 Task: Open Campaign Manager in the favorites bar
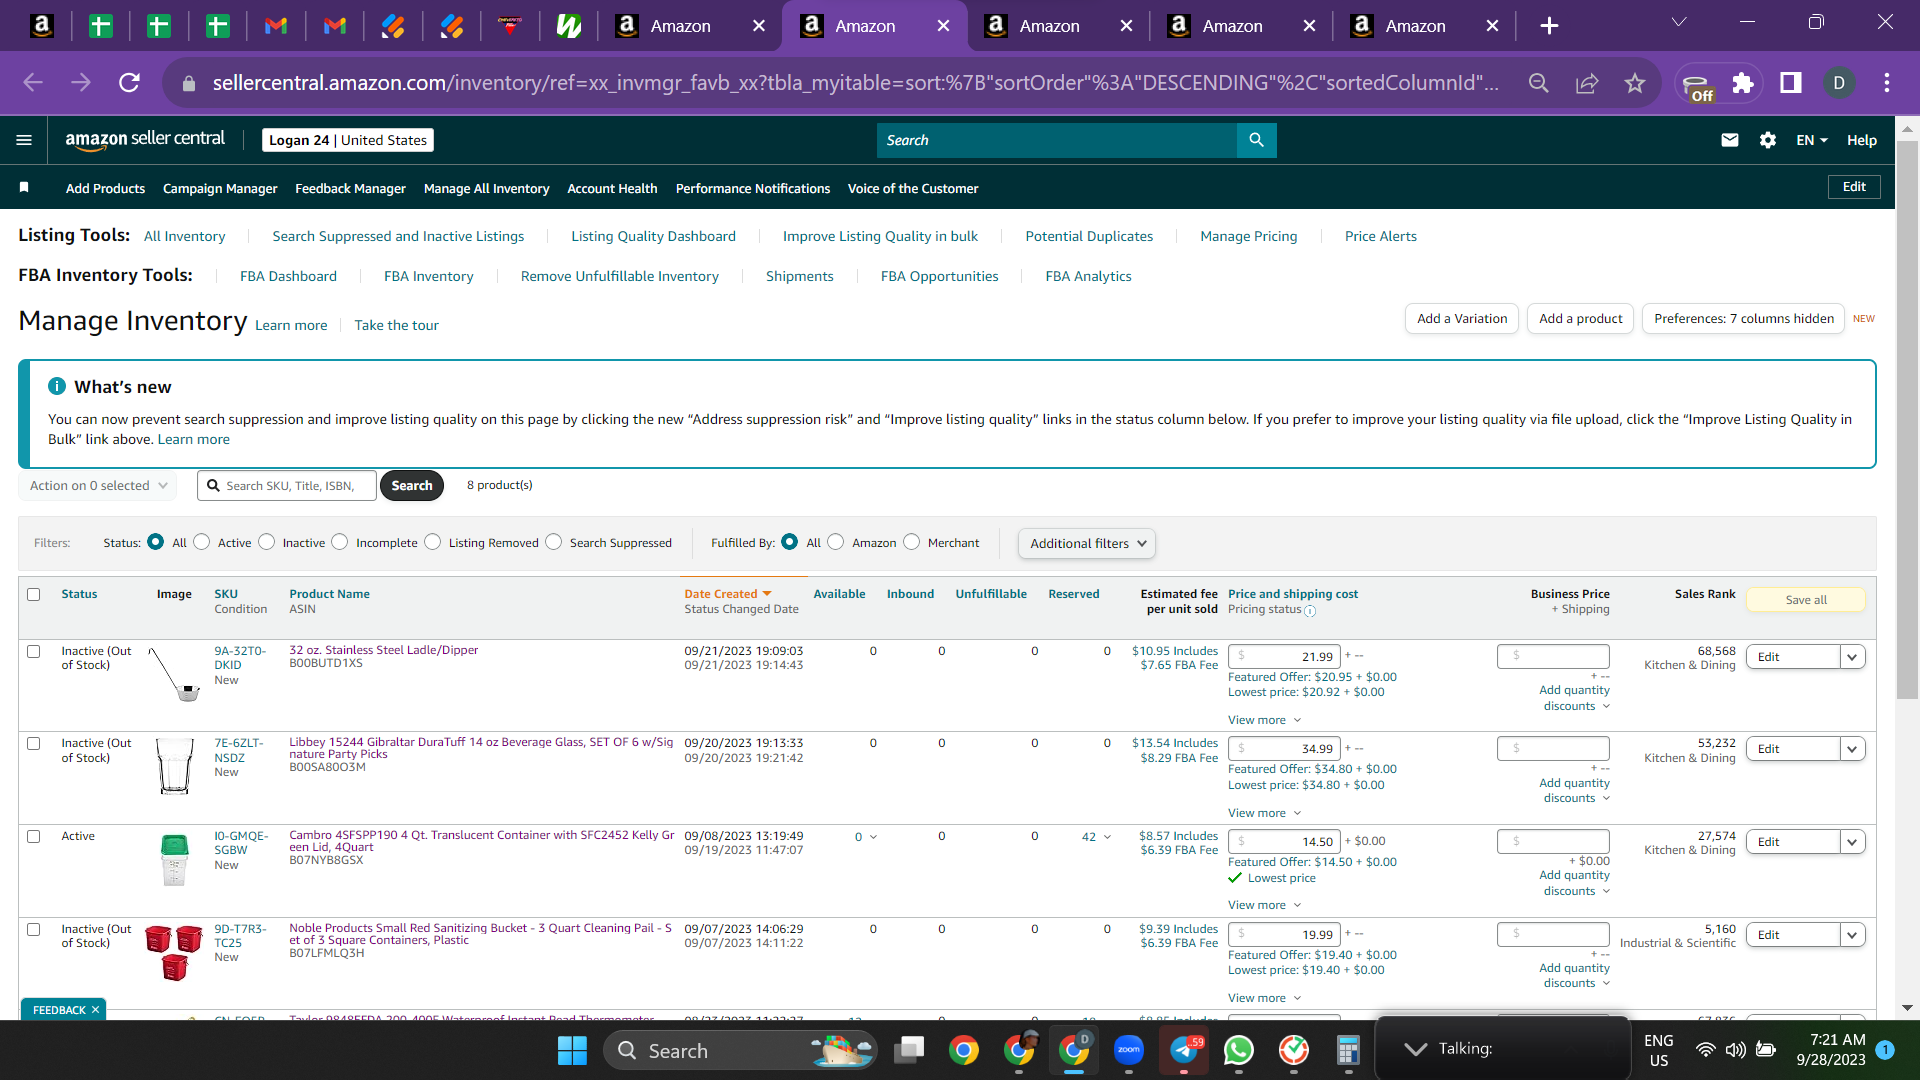[220, 188]
